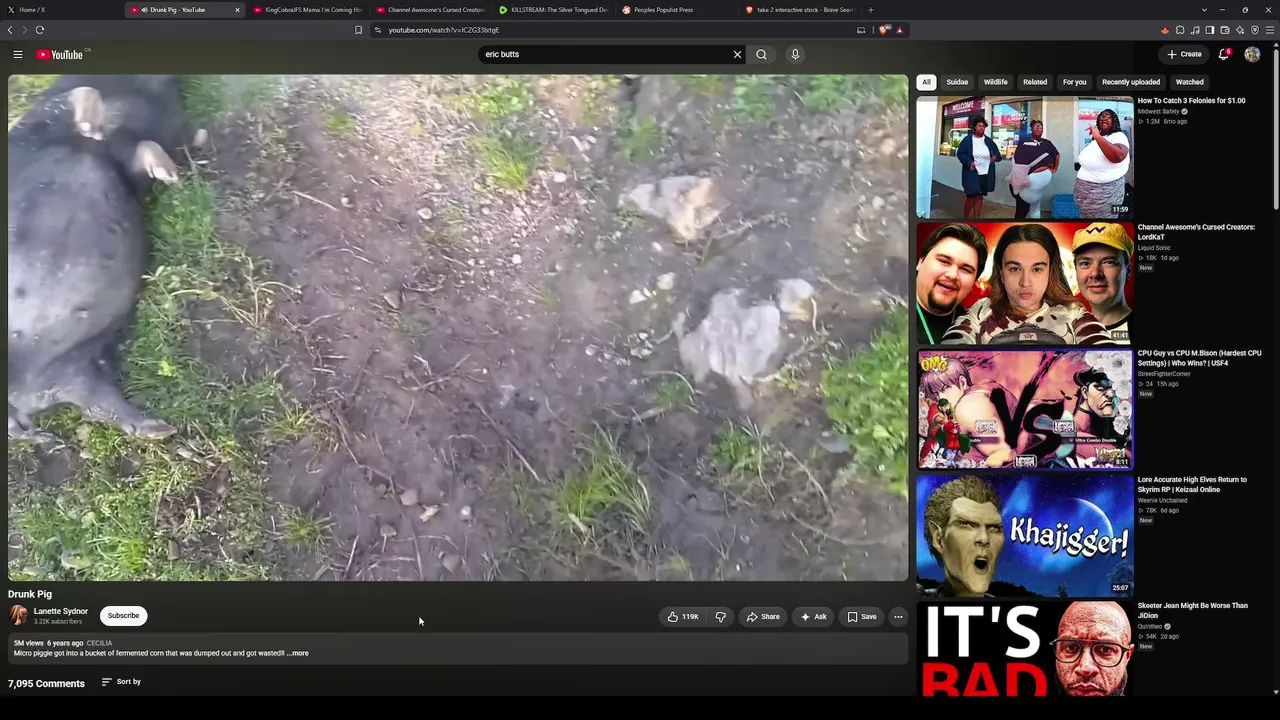Click the Create button
1280x720 pixels.
pos(1185,54)
